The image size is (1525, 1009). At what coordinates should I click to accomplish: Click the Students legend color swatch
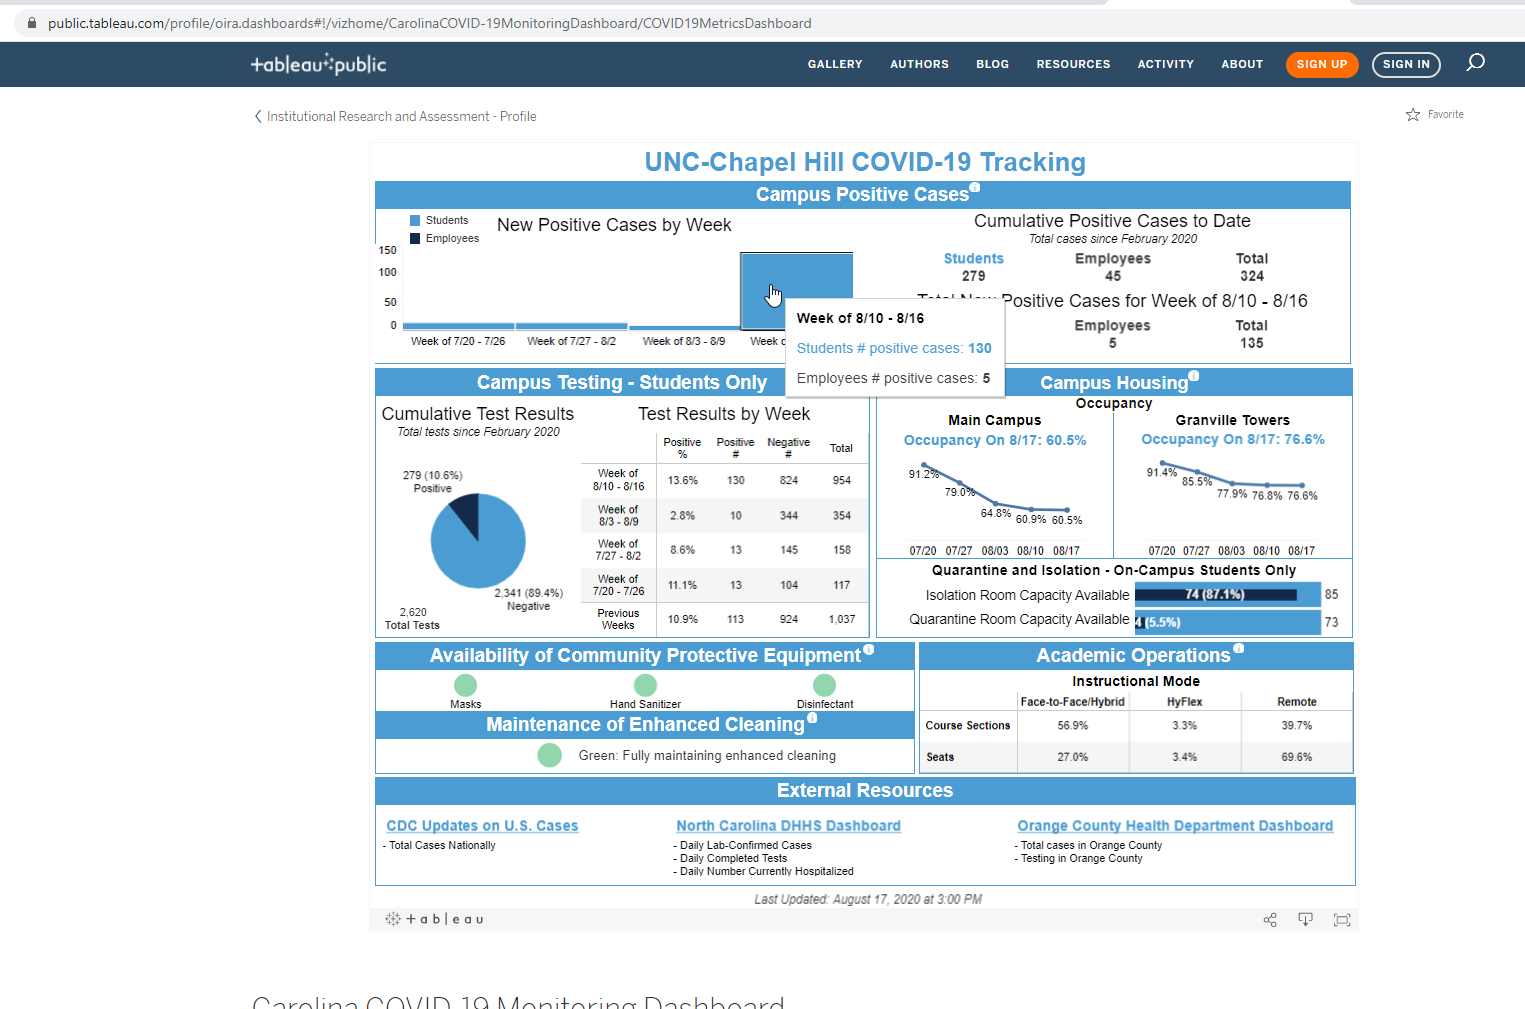click(x=415, y=220)
